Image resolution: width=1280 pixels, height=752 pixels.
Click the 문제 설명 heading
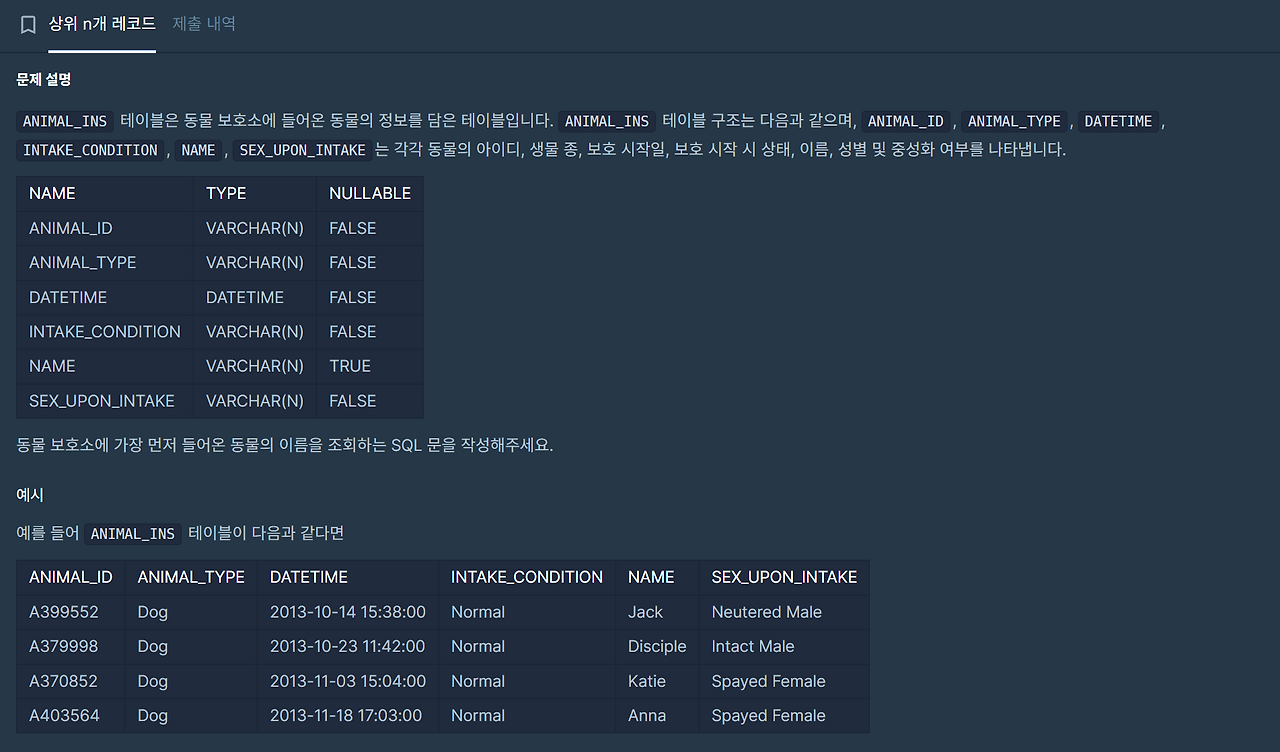click(x=42, y=79)
